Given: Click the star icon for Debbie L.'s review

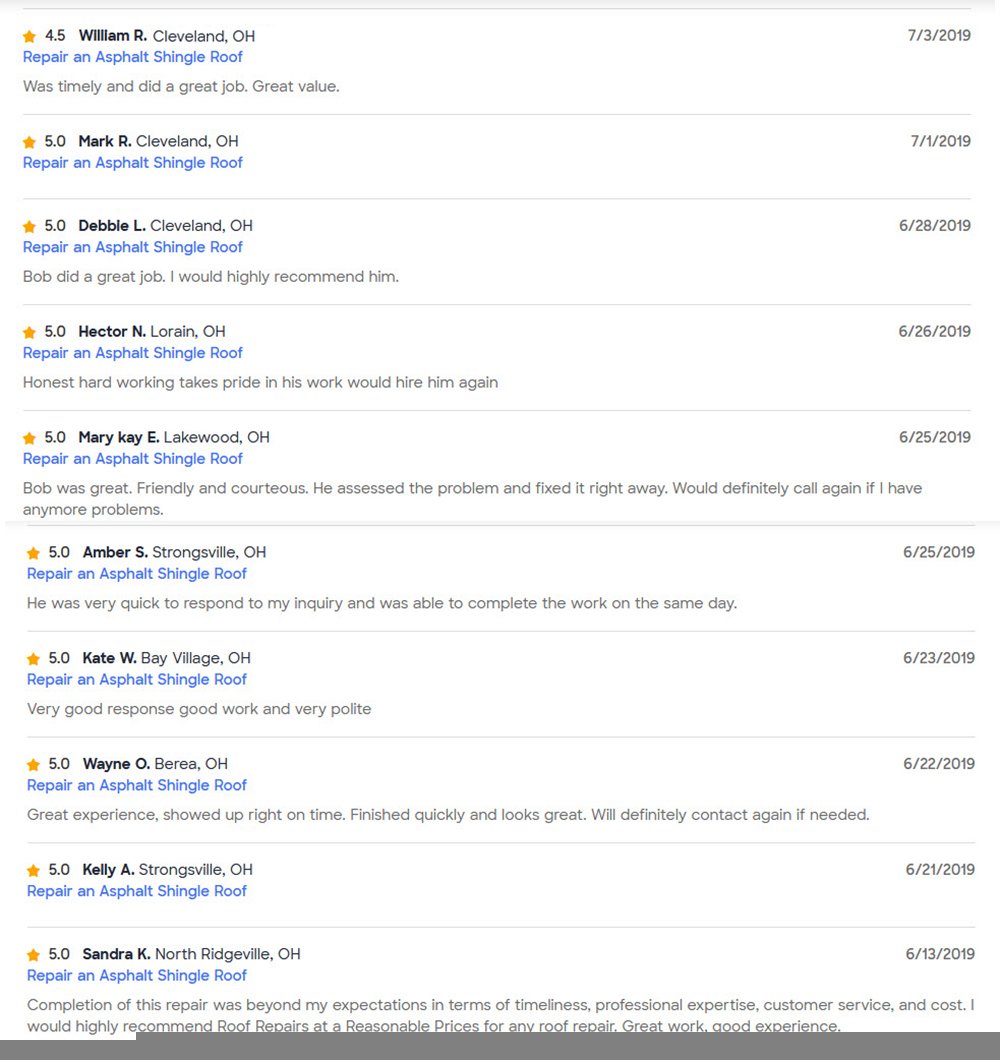Looking at the screenshot, I should [30, 227].
